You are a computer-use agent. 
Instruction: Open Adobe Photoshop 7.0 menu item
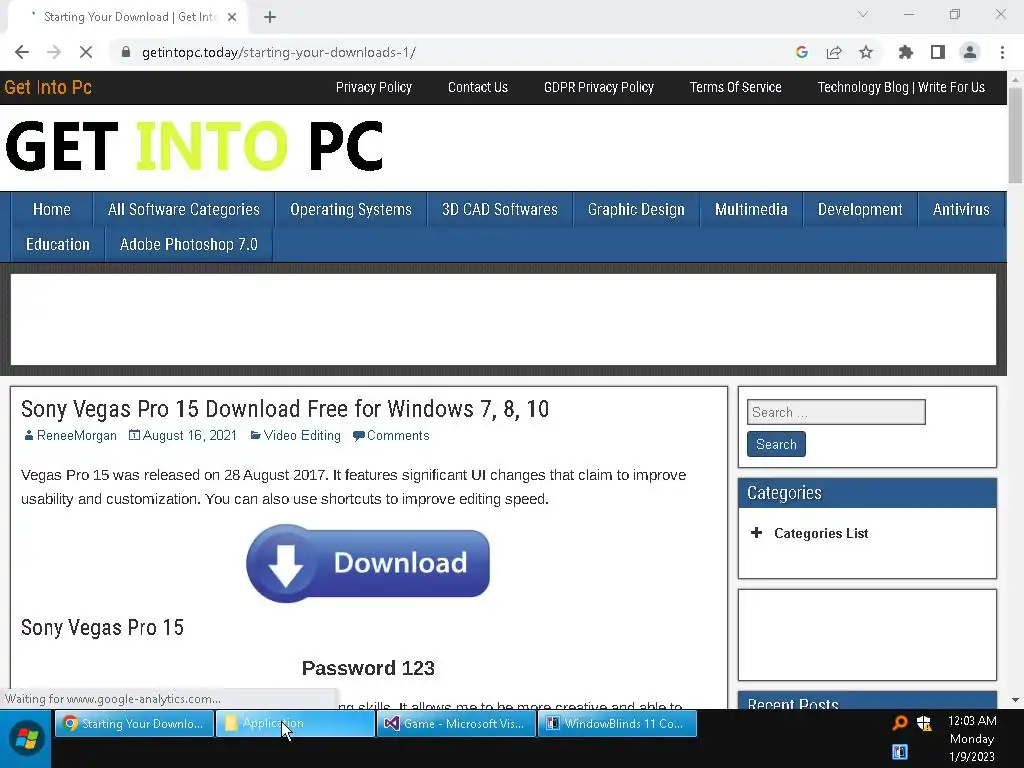[x=189, y=244]
